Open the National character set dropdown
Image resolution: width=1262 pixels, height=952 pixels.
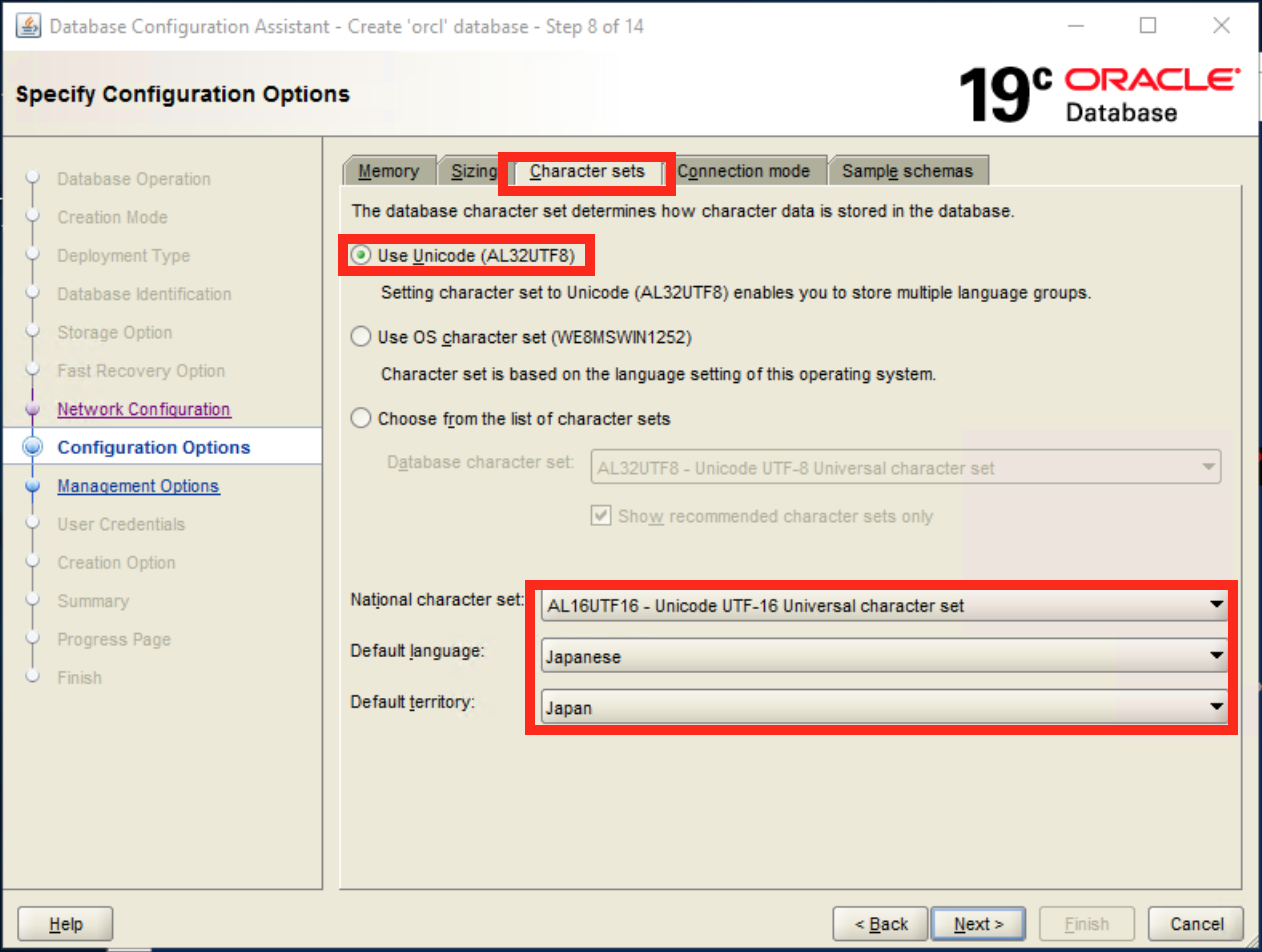884,604
